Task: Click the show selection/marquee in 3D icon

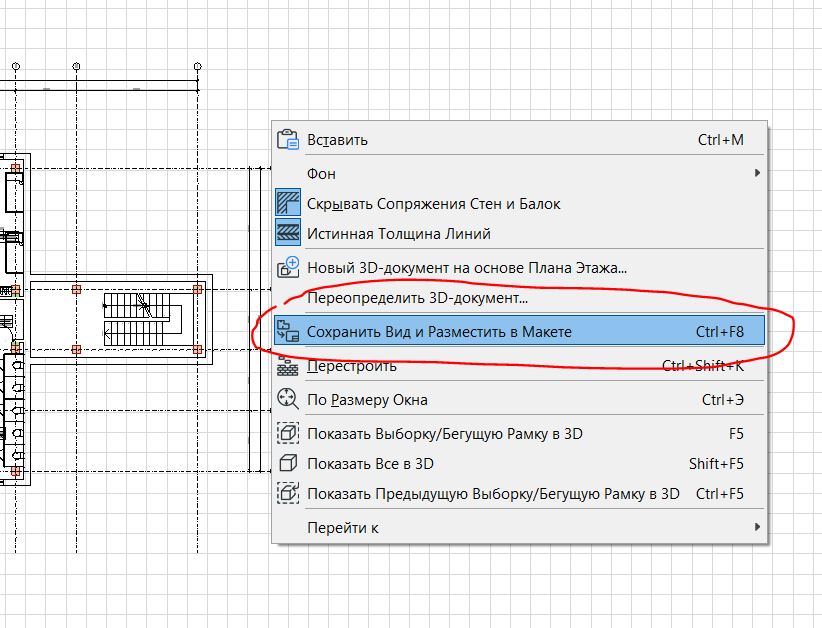Action: coord(288,433)
